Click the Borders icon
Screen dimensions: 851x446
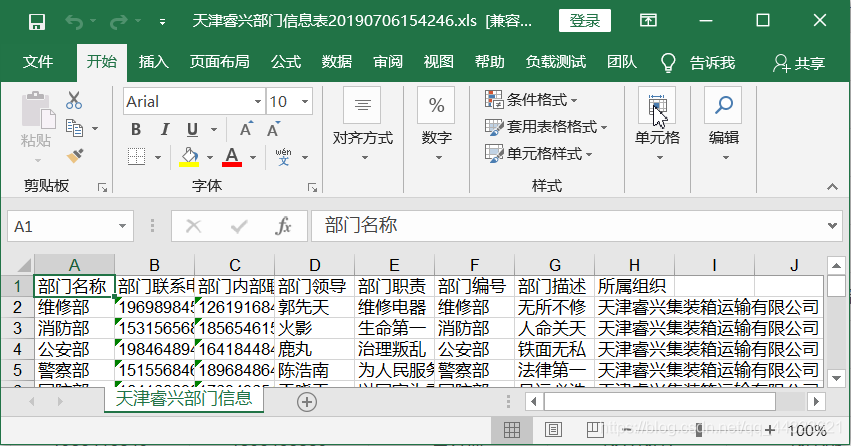pyautogui.click(x=136, y=157)
